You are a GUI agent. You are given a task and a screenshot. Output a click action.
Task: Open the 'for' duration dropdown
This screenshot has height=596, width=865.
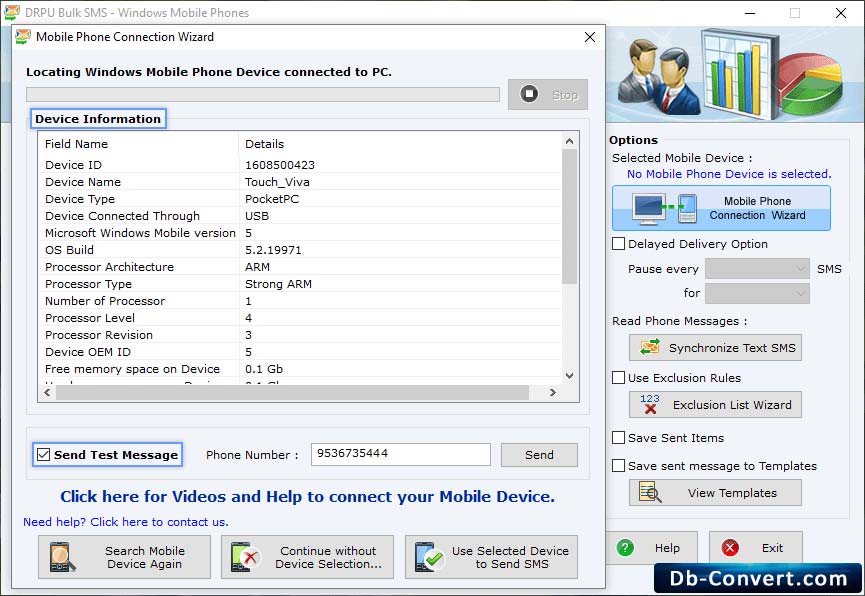click(x=757, y=293)
